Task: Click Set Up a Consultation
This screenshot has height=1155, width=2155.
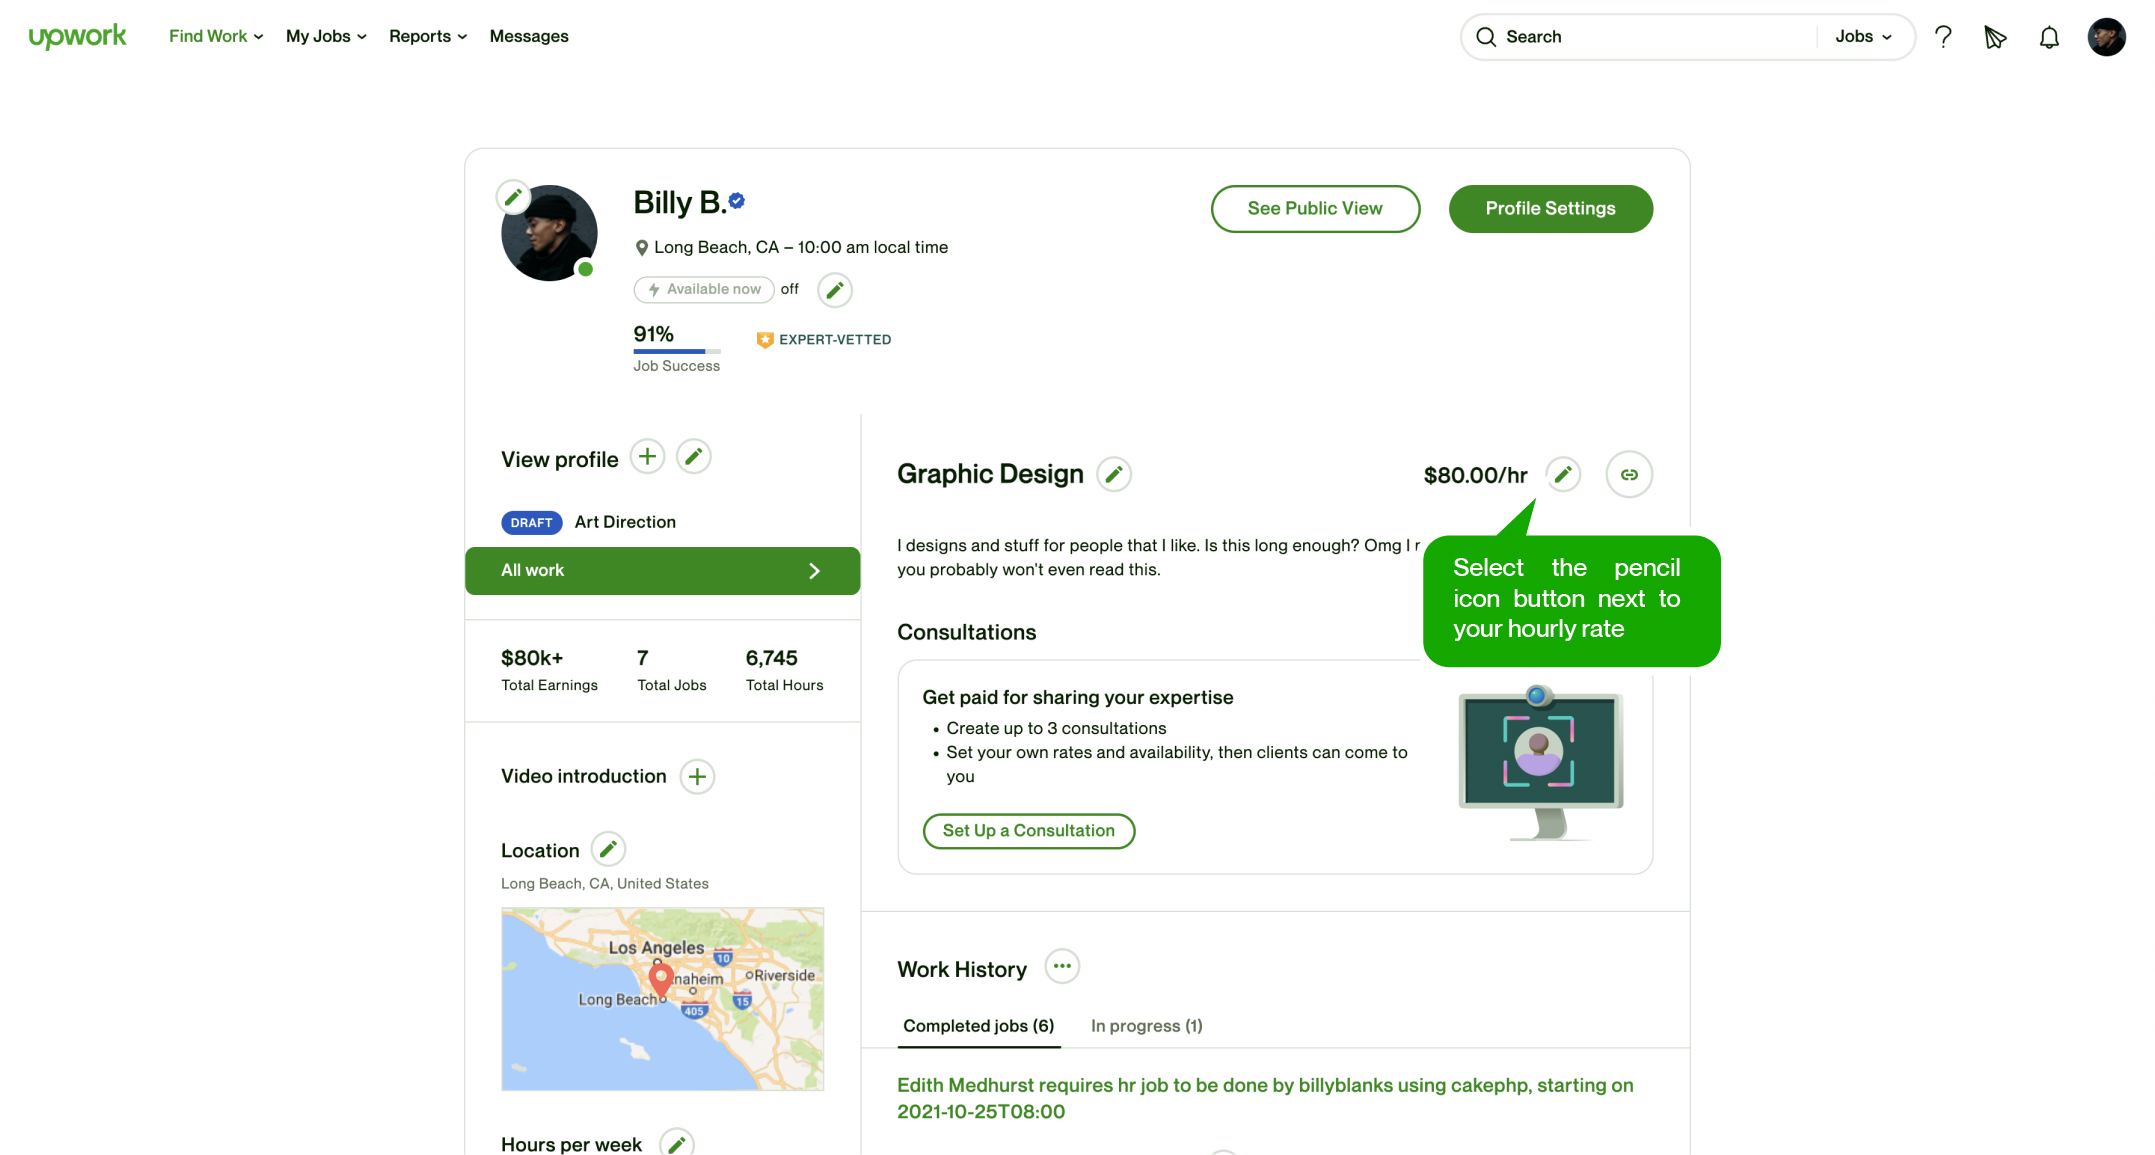Action: [1028, 831]
